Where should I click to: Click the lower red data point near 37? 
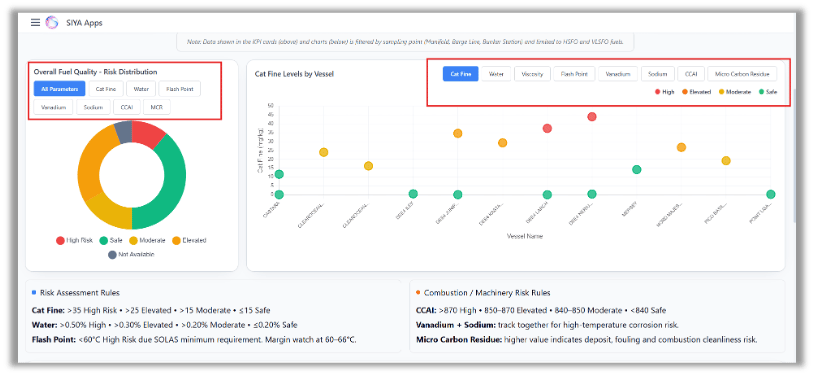[x=547, y=128]
